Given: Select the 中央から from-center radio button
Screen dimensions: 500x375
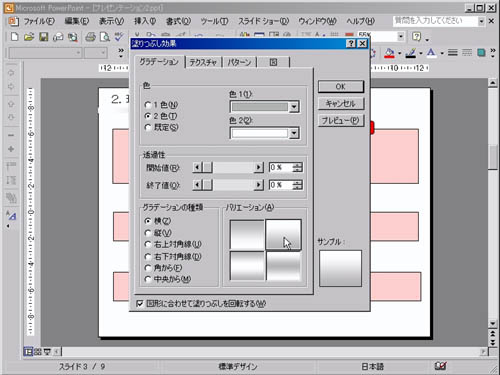Looking at the screenshot, I should (148, 279).
